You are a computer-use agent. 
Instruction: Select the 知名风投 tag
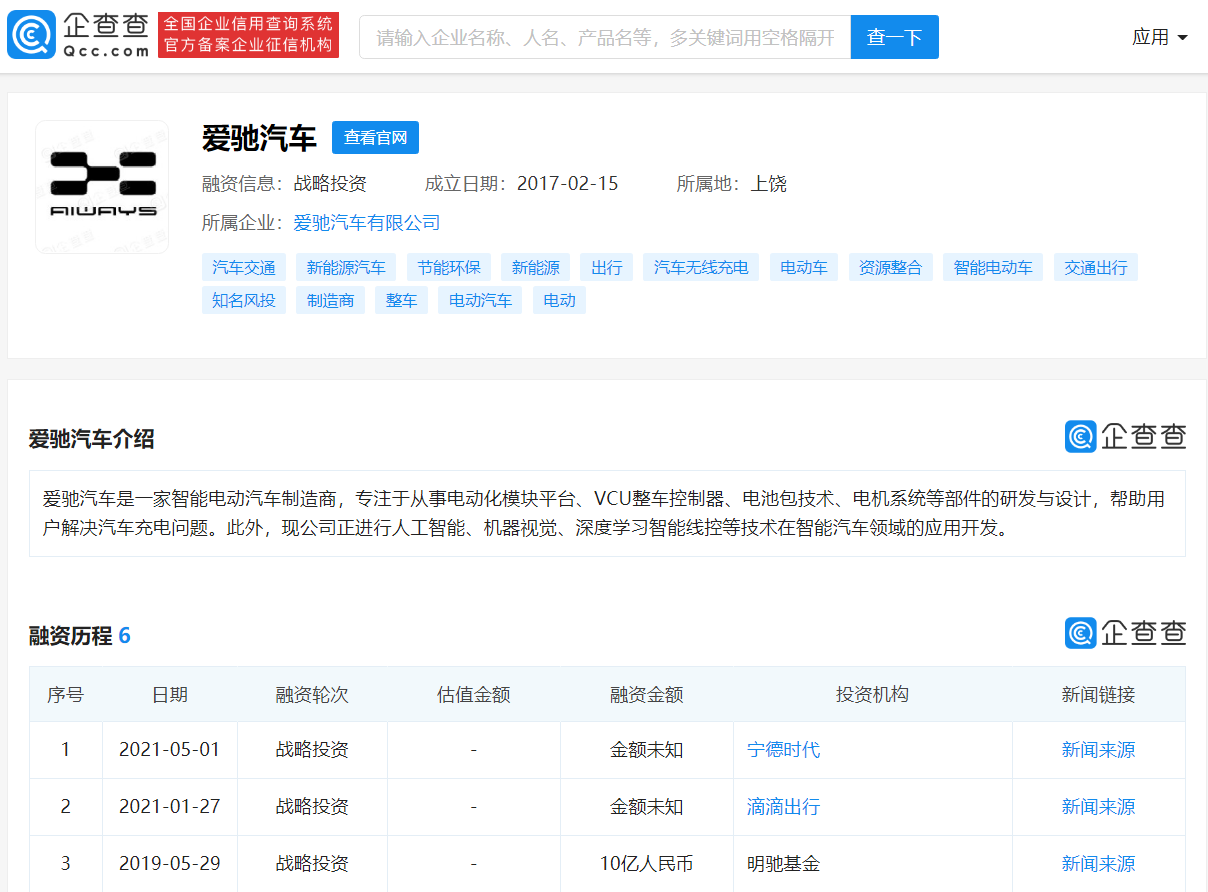[244, 300]
